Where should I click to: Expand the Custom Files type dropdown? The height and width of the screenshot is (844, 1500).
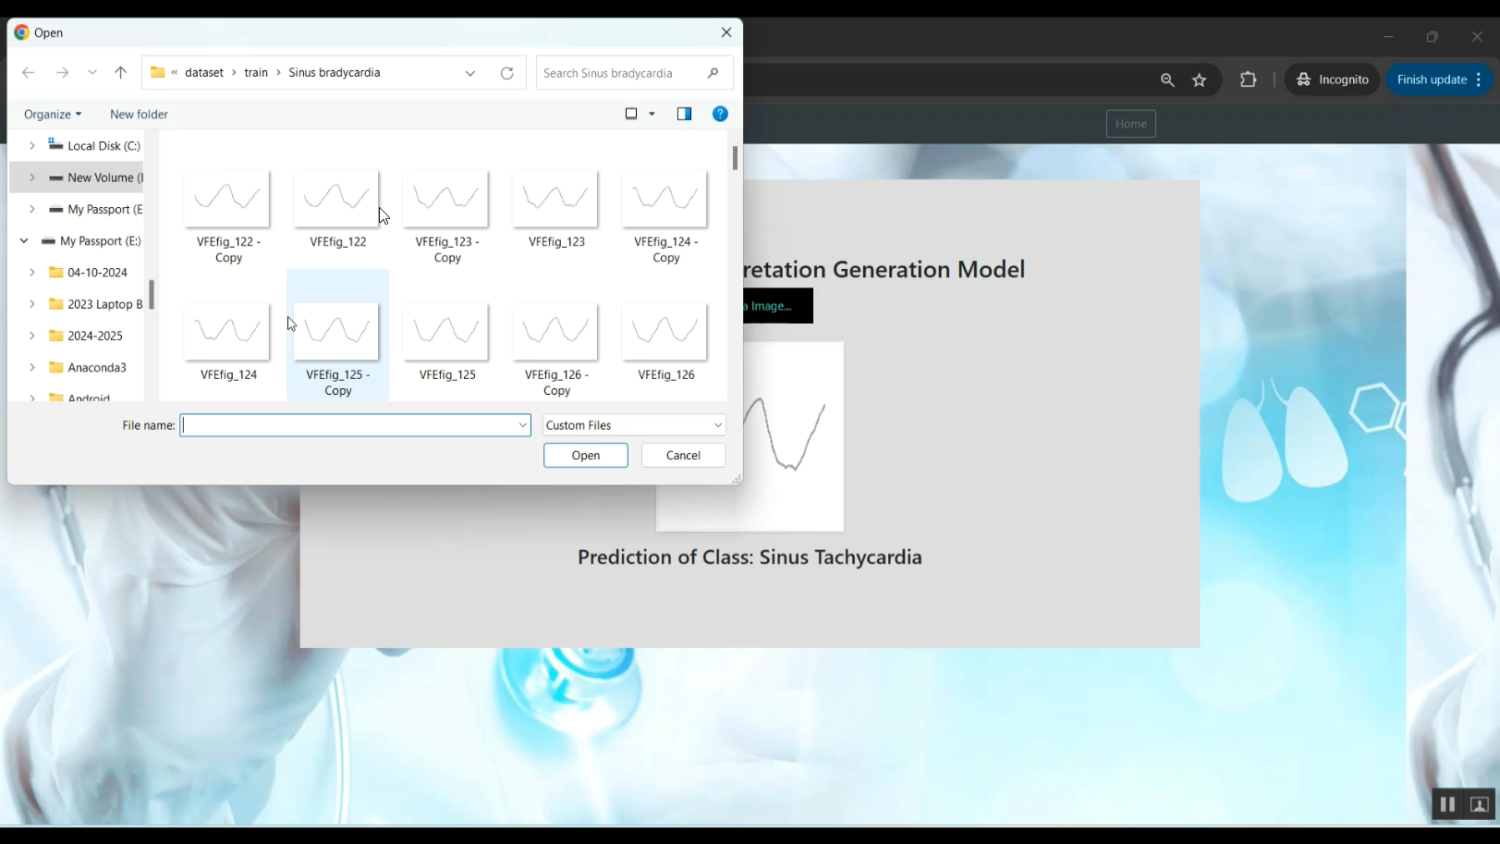[x=717, y=425]
